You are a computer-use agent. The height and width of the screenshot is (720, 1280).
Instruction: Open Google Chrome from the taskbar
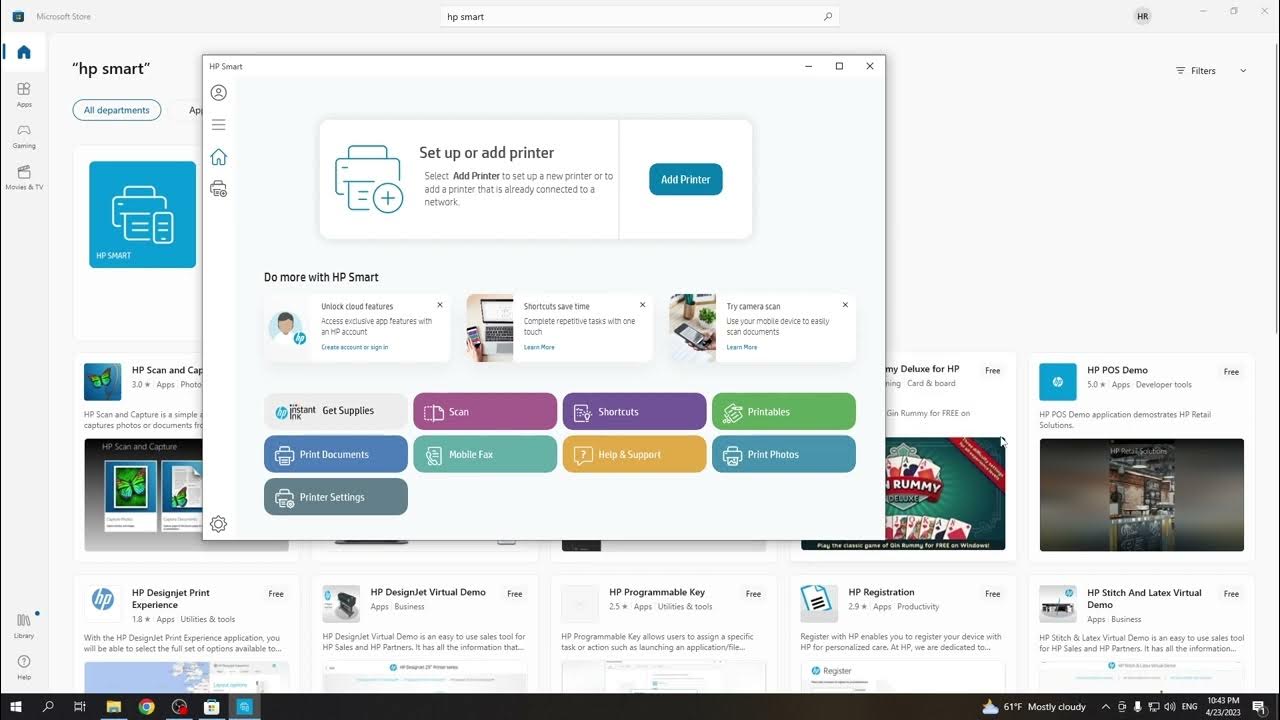tap(146, 706)
